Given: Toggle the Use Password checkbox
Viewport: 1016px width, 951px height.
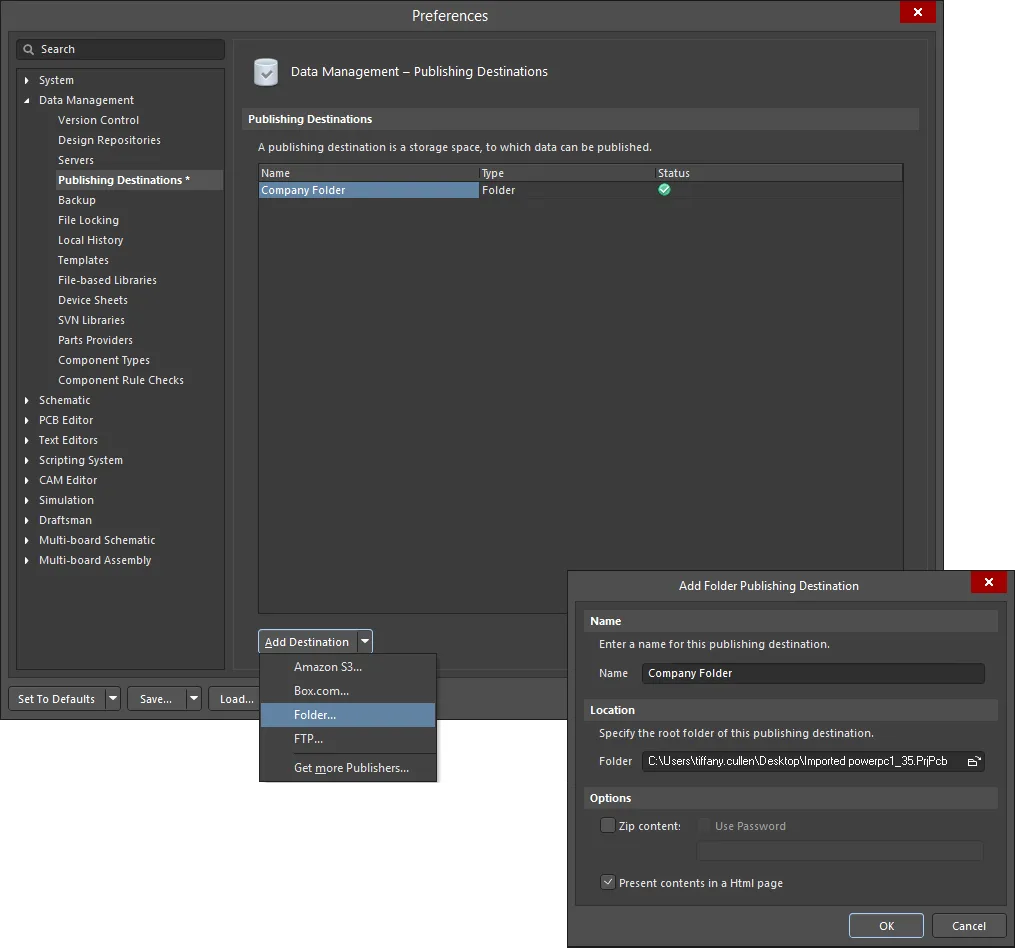Looking at the screenshot, I should [704, 825].
